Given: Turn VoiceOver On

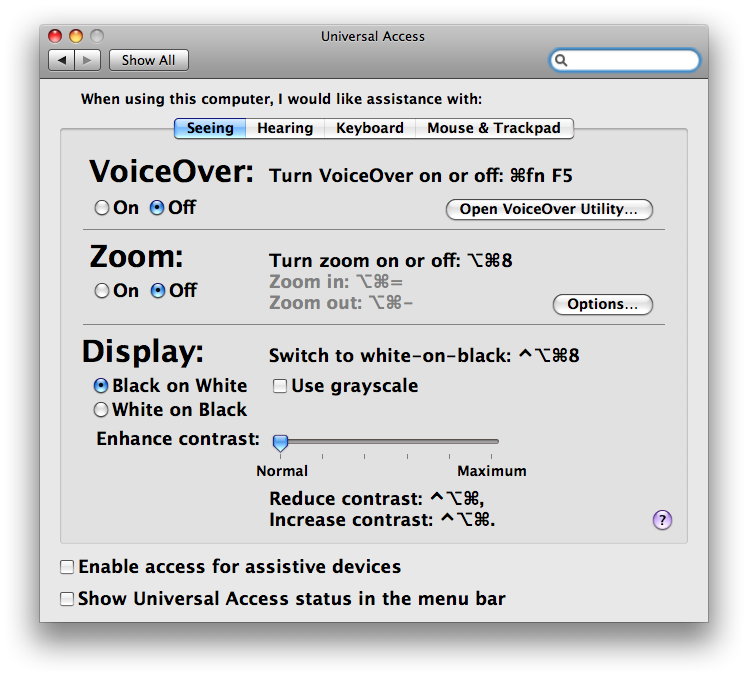Looking at the screenshot, I should (102, 208).
